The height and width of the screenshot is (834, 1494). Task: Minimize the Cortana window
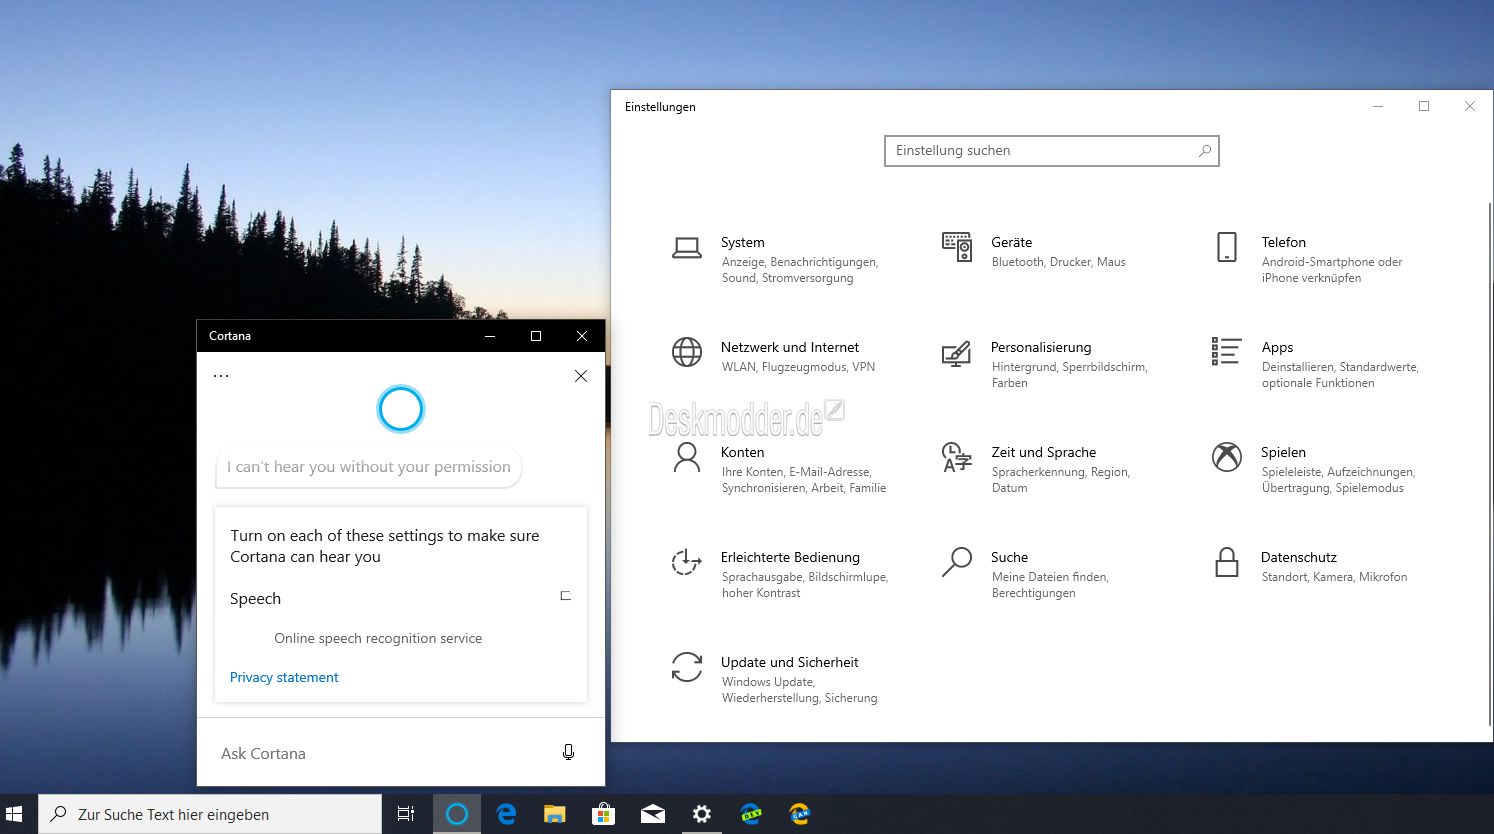click(x=490, y=336)
